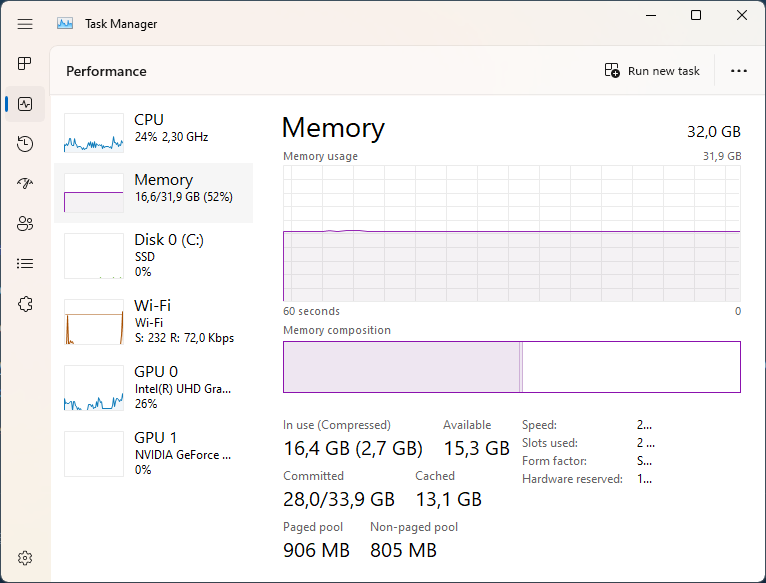Click the Task Manager app icon in title bar

tap(65, 23)
